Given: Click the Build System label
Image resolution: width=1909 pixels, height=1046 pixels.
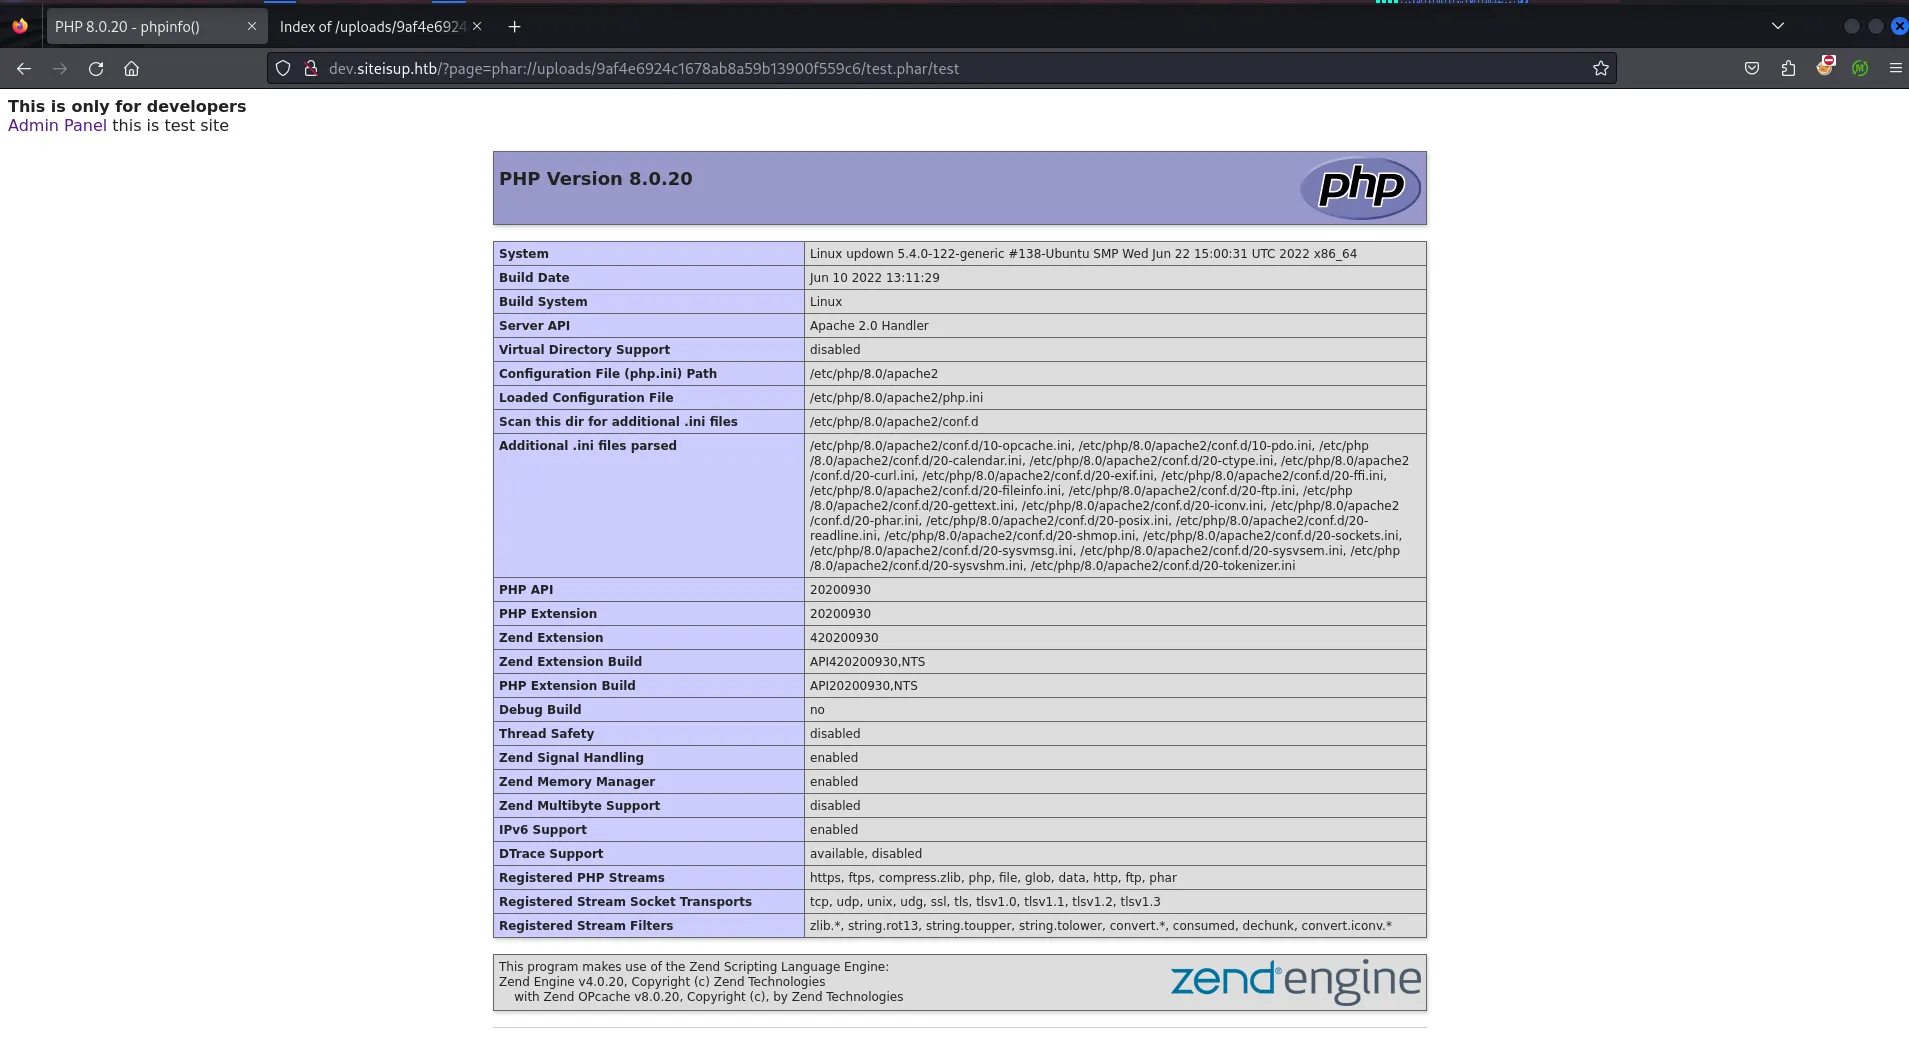Looking at the screenshot, I should coord(543,302).
